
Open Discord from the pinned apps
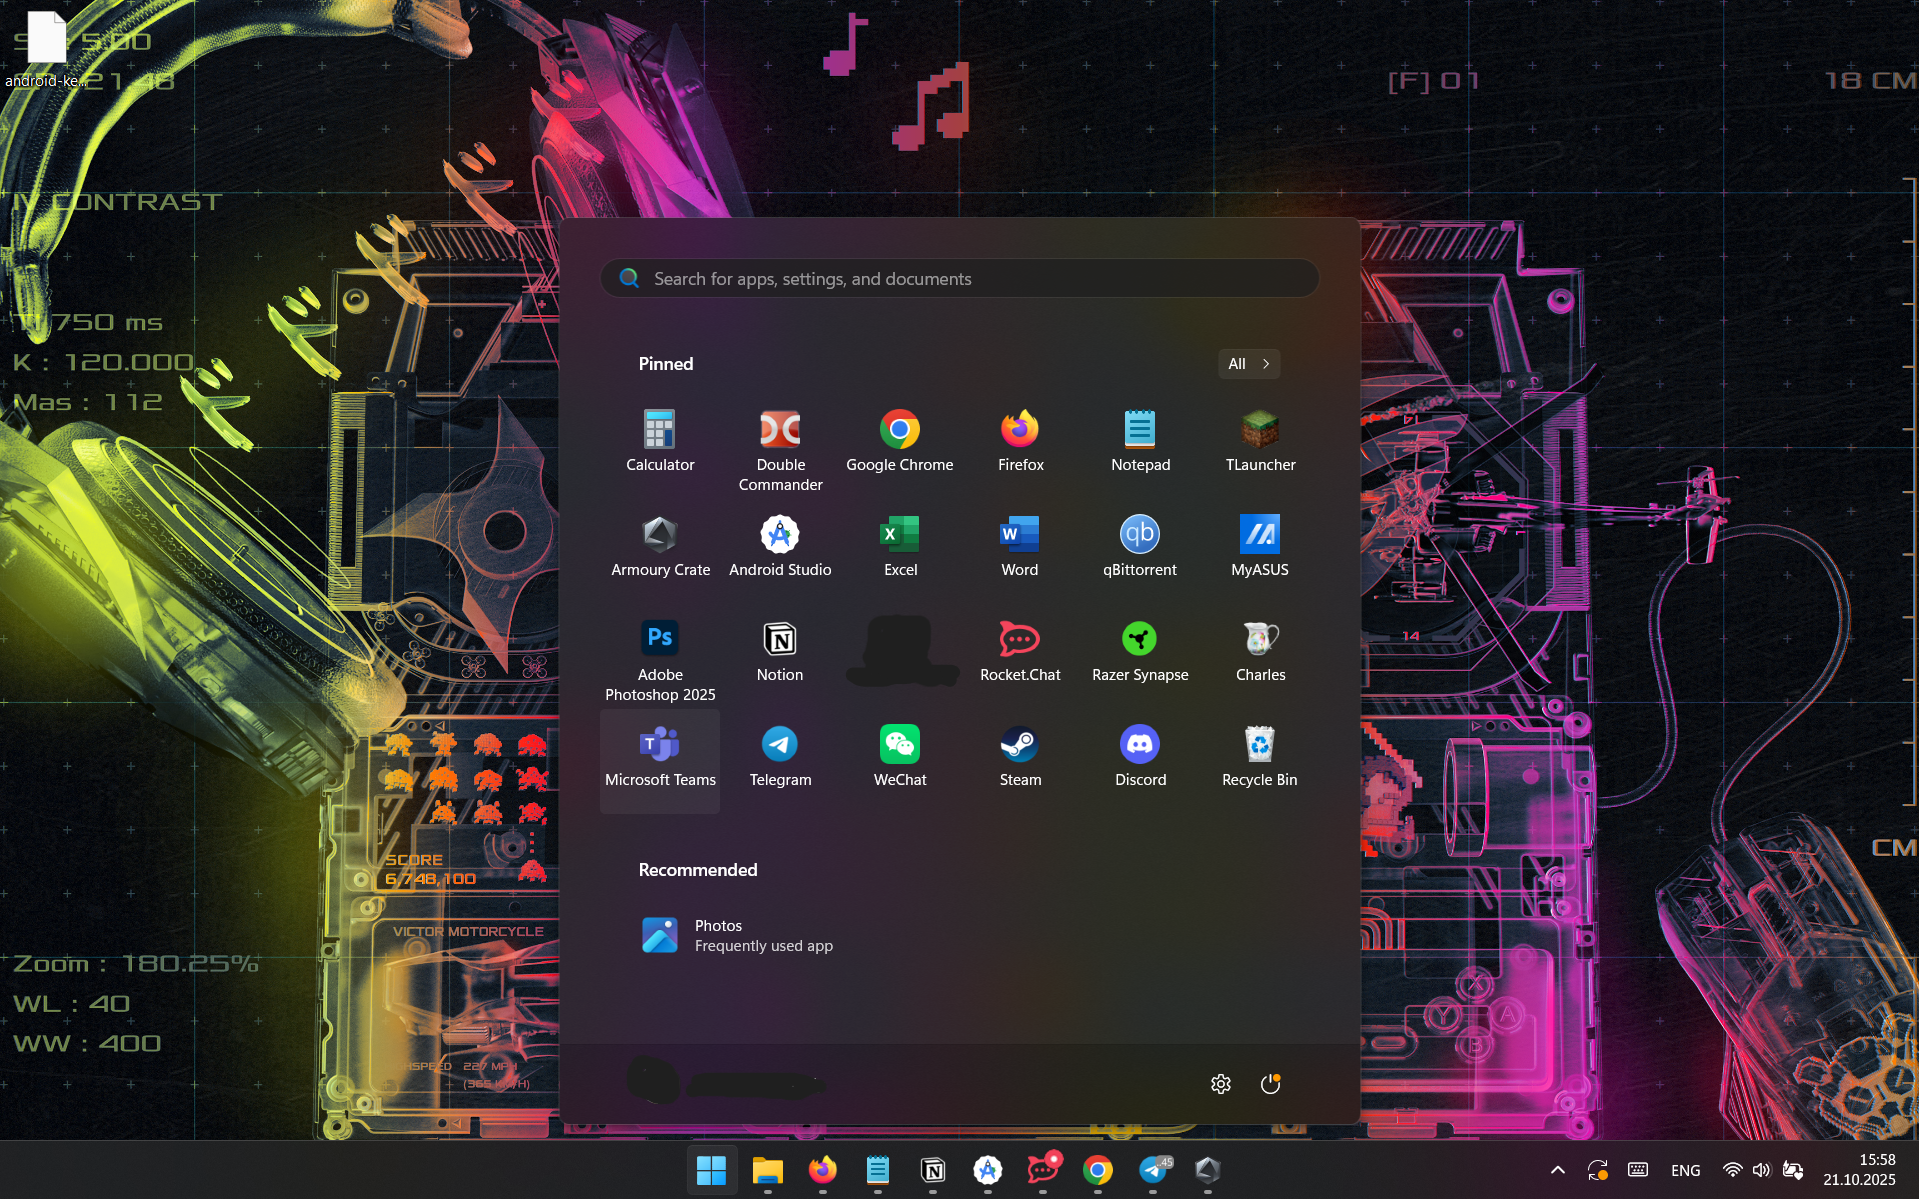tap(1140, 756)
